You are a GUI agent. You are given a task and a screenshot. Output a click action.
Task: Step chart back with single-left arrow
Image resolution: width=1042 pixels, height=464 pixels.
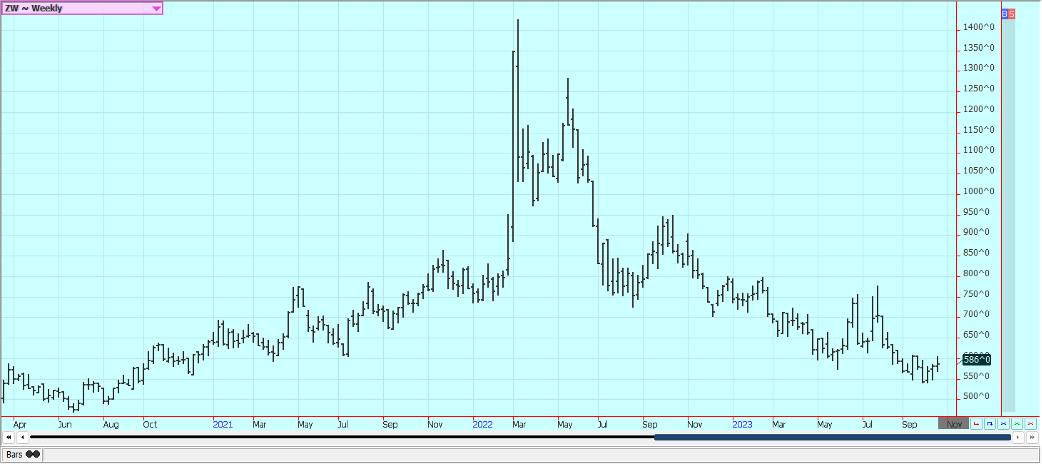(x=22, y=437)
